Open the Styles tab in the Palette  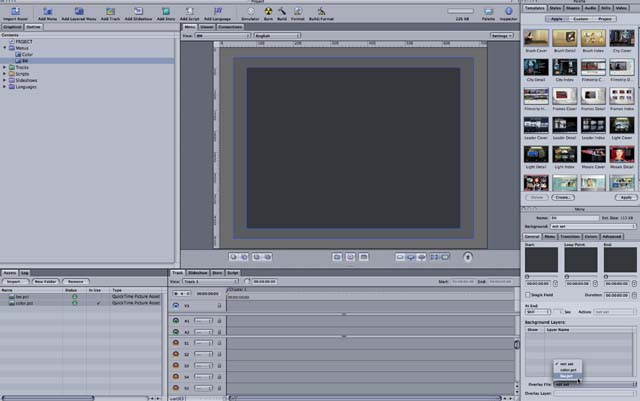click(x=555, y=8)
